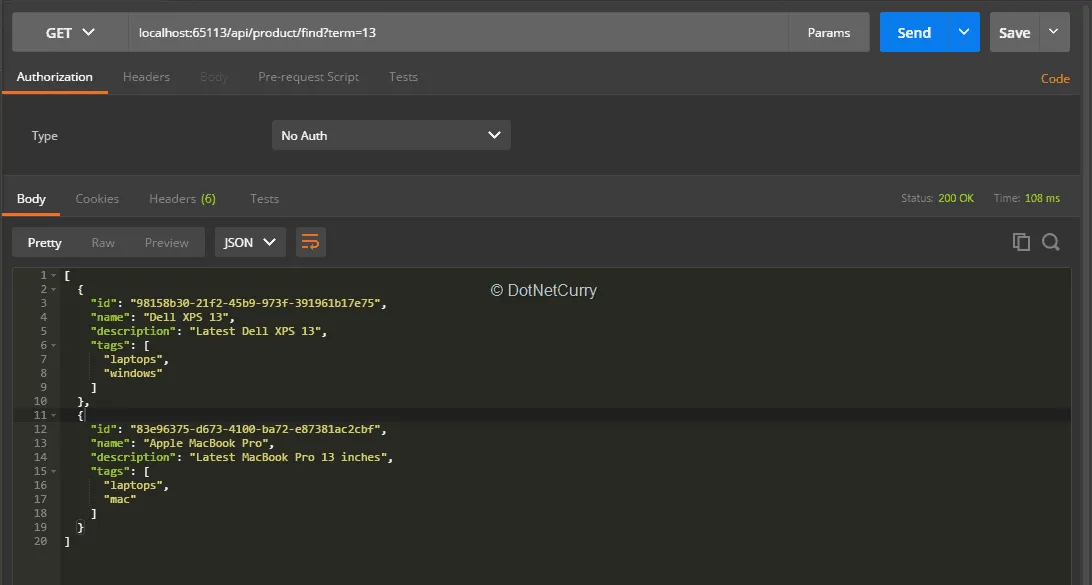Image resolution: width=1092 pixels, height=585 pixels.
Task: Switch response view to Preview
Action: tap(166, 242)
